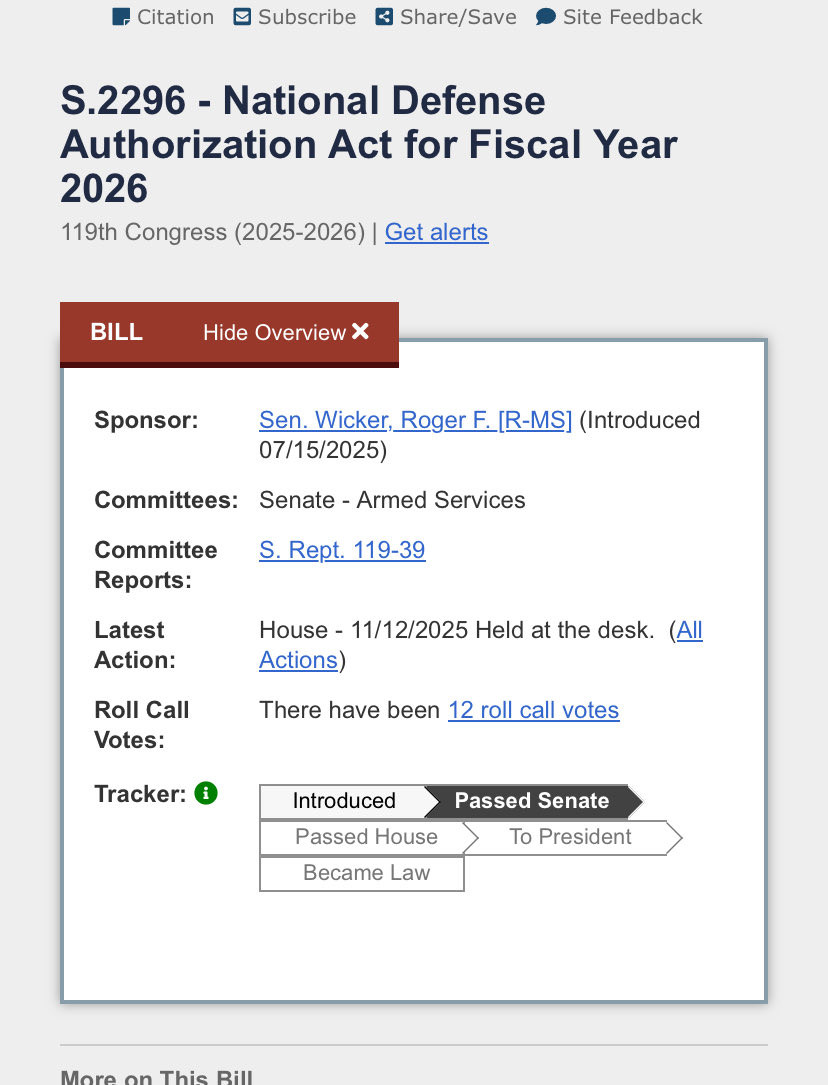Viewport: 828px width, 1085px height.
Task: Toggle Hide Overview to collapse bill details
Action: coord(286,332)
